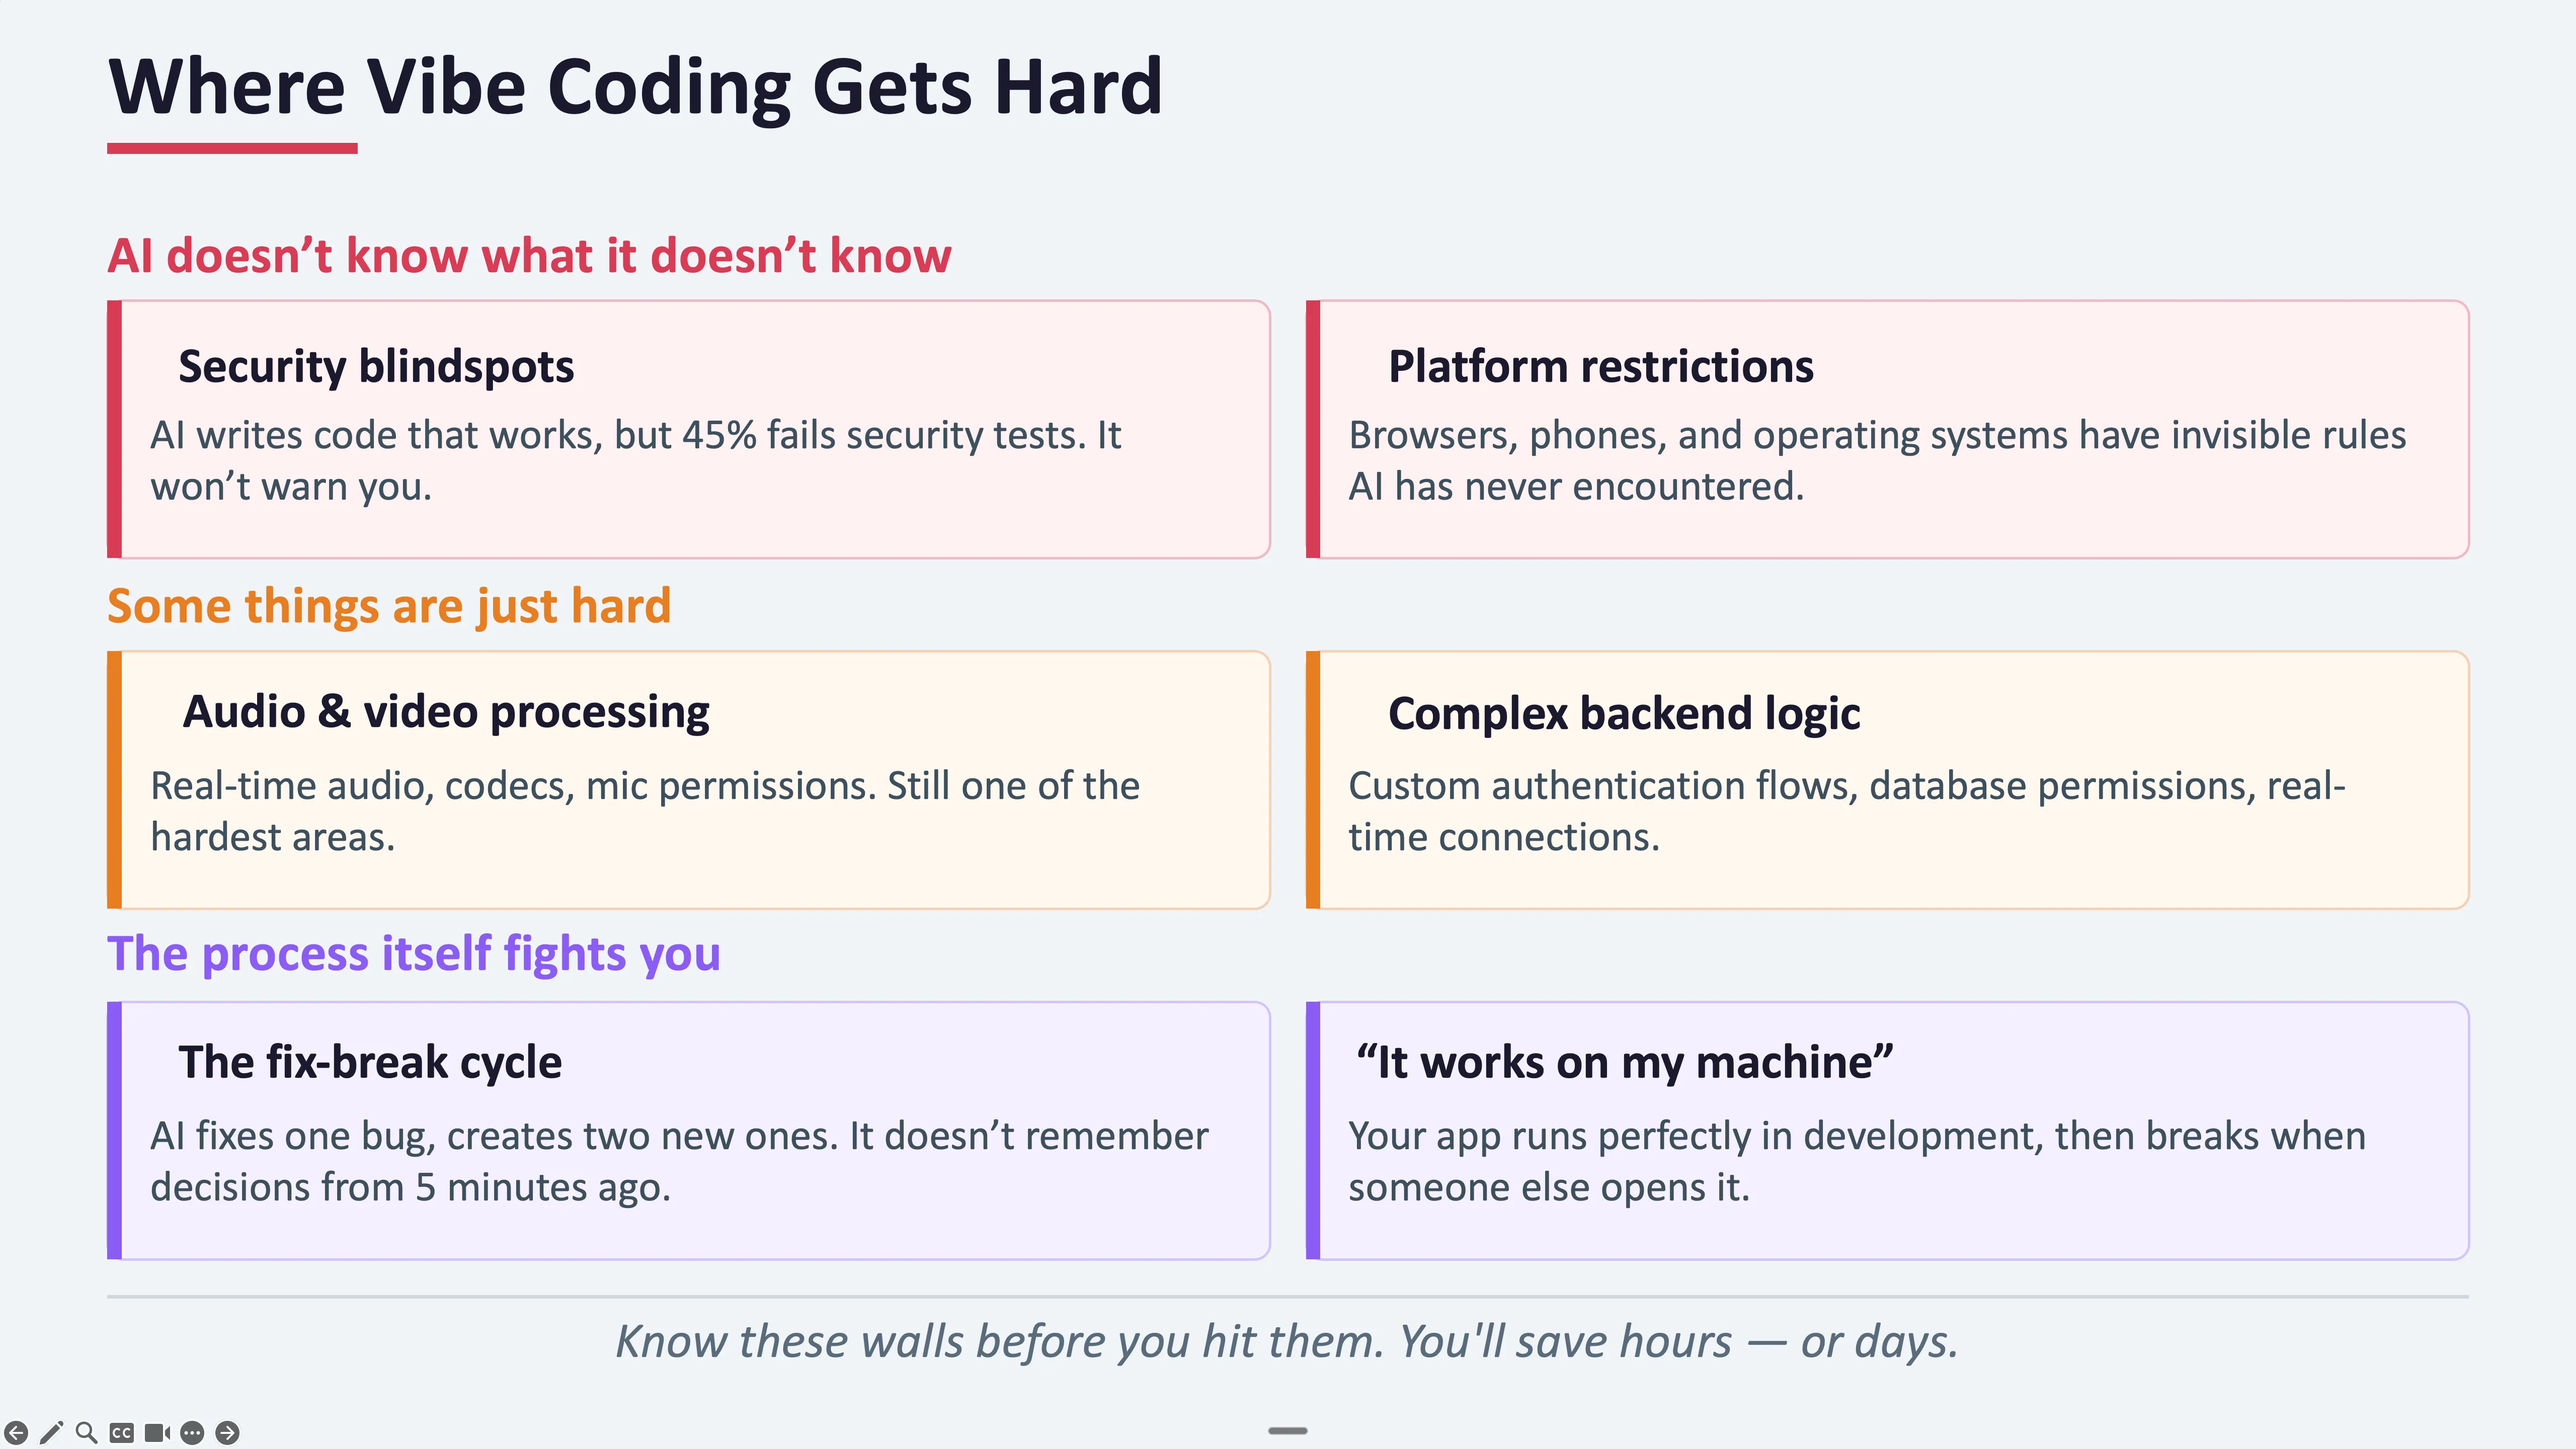Viewport: 2576px width, 1449px height.
Task: Open the three-dot more options menu
Action: pyautogui.click(x=192, y=1432)
